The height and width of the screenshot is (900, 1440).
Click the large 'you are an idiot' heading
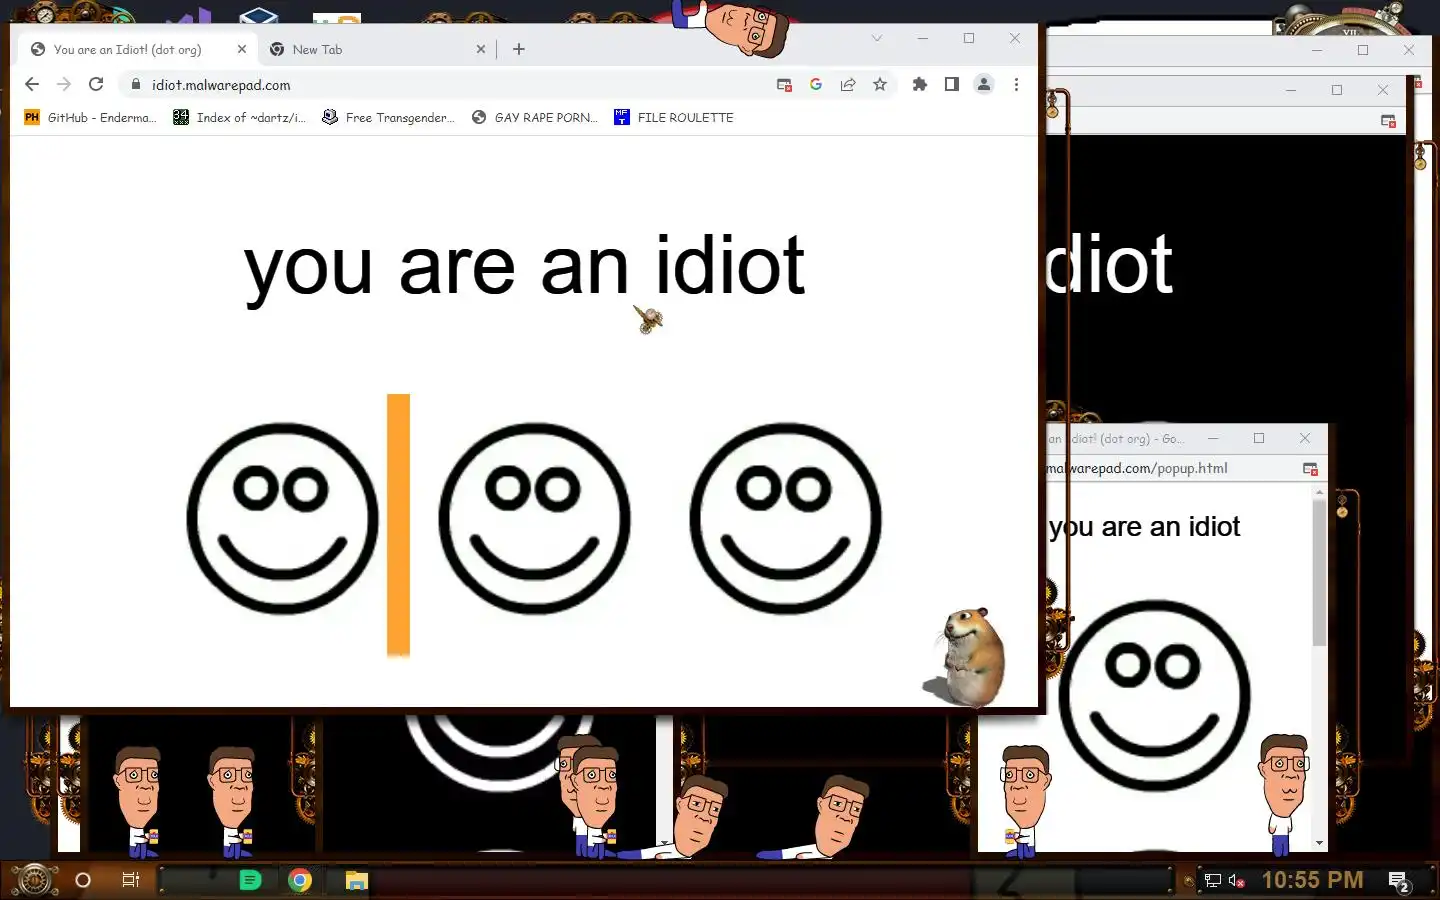pyautogui.click(x=524, y=266)
